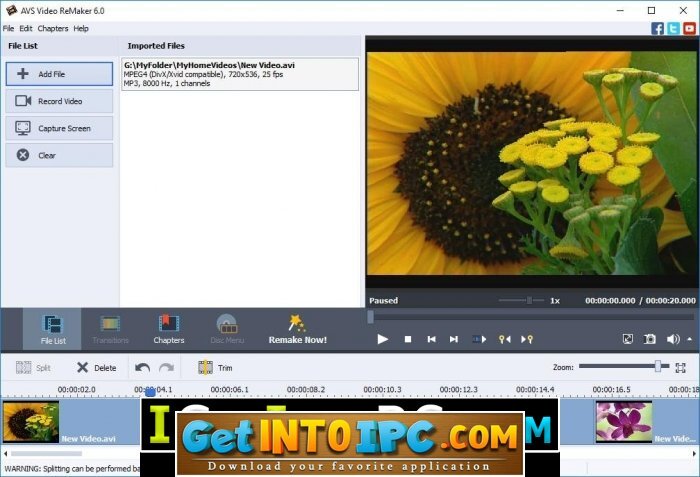Viewport: 700px width, 477px height.
Task: Select the blue timeline playhead marker
Action: 150,392
